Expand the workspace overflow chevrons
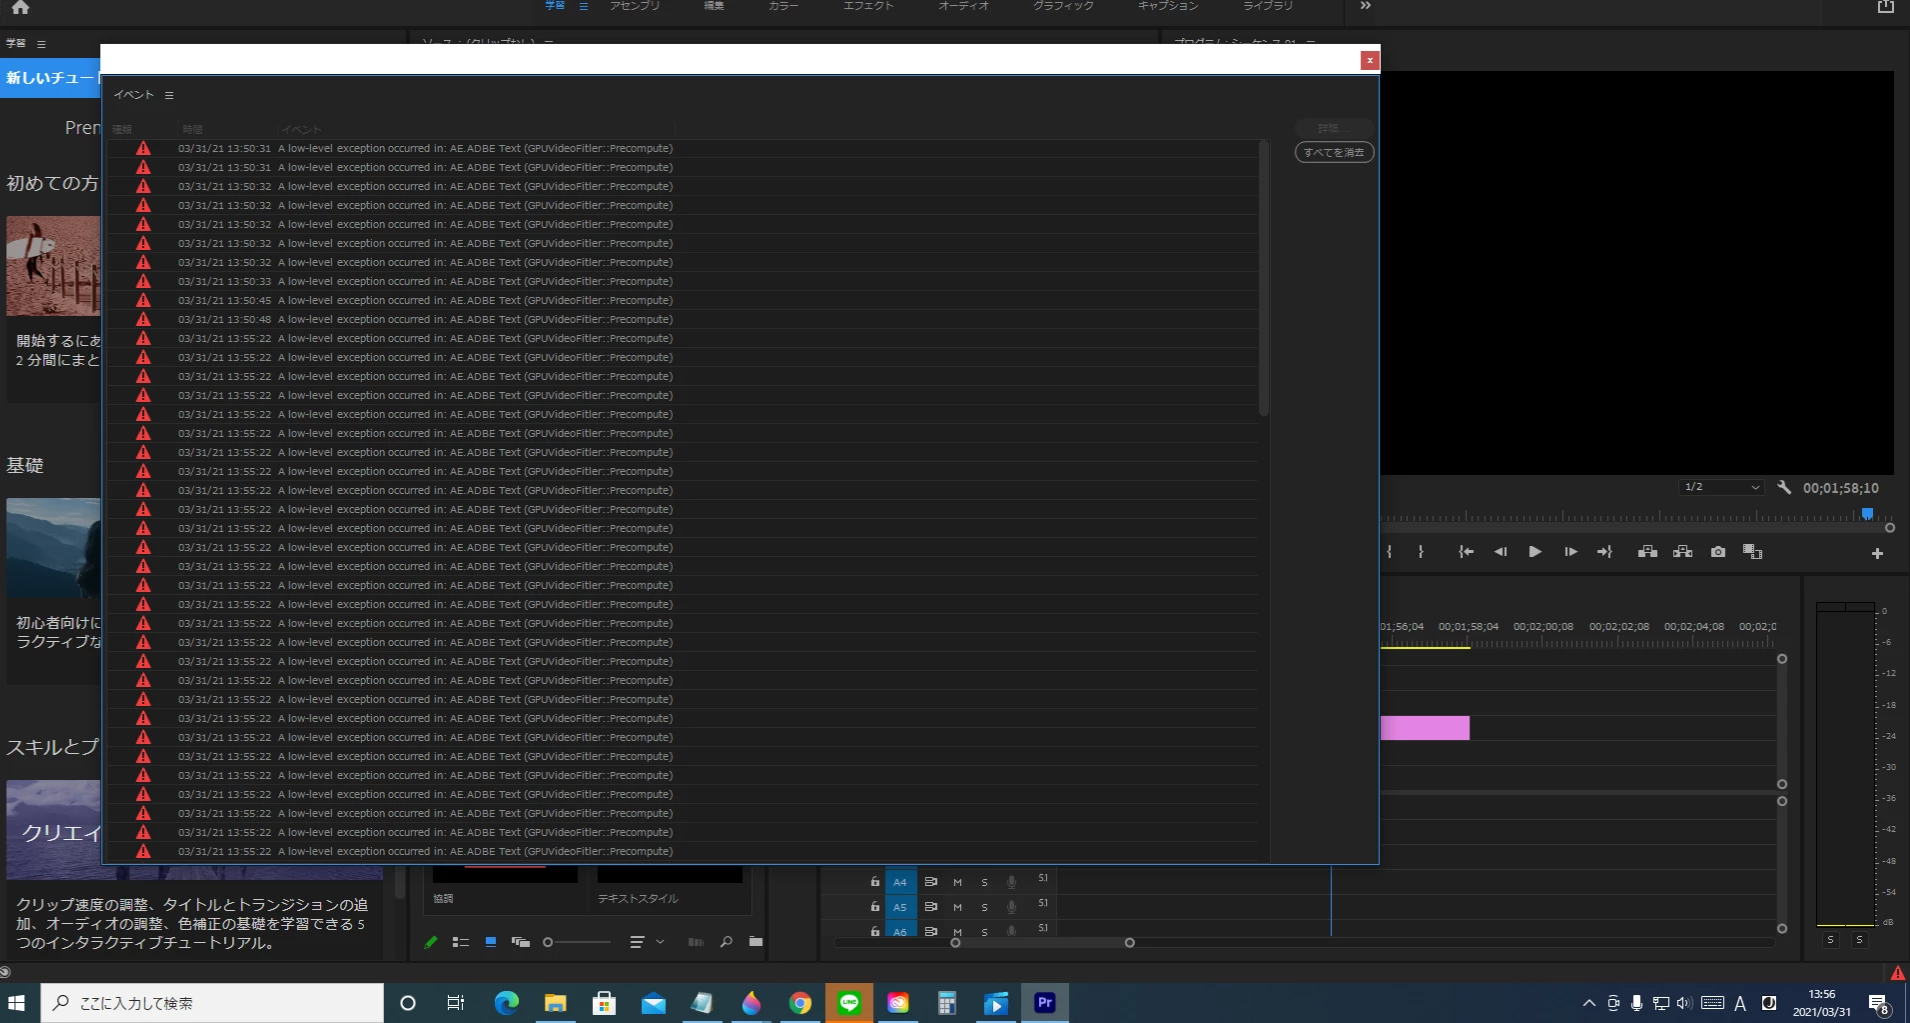 (1365, 6)
